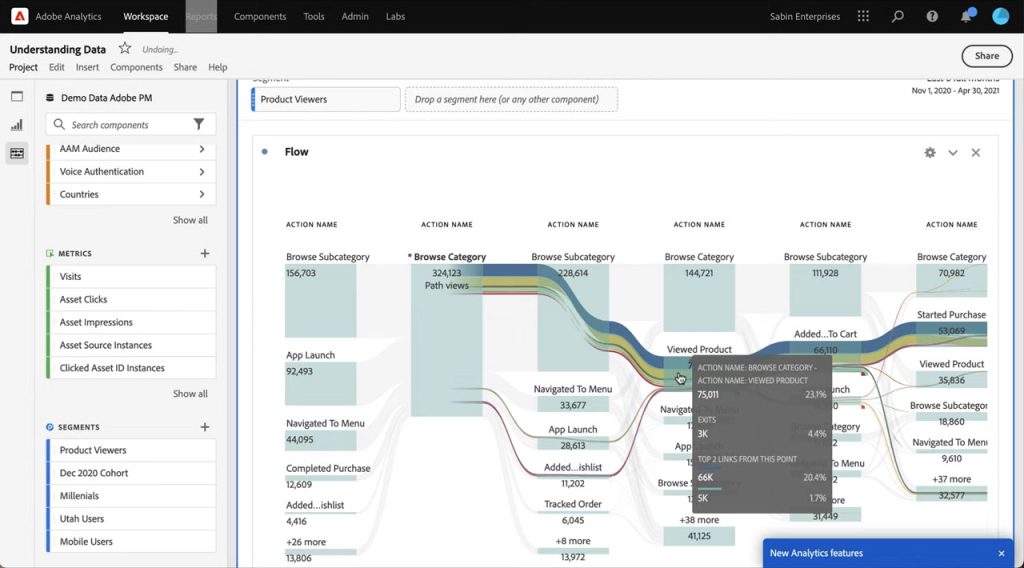Open the Admin navigation tab
The width and height of the screenshot is (1024, 568).
[355, 16]
